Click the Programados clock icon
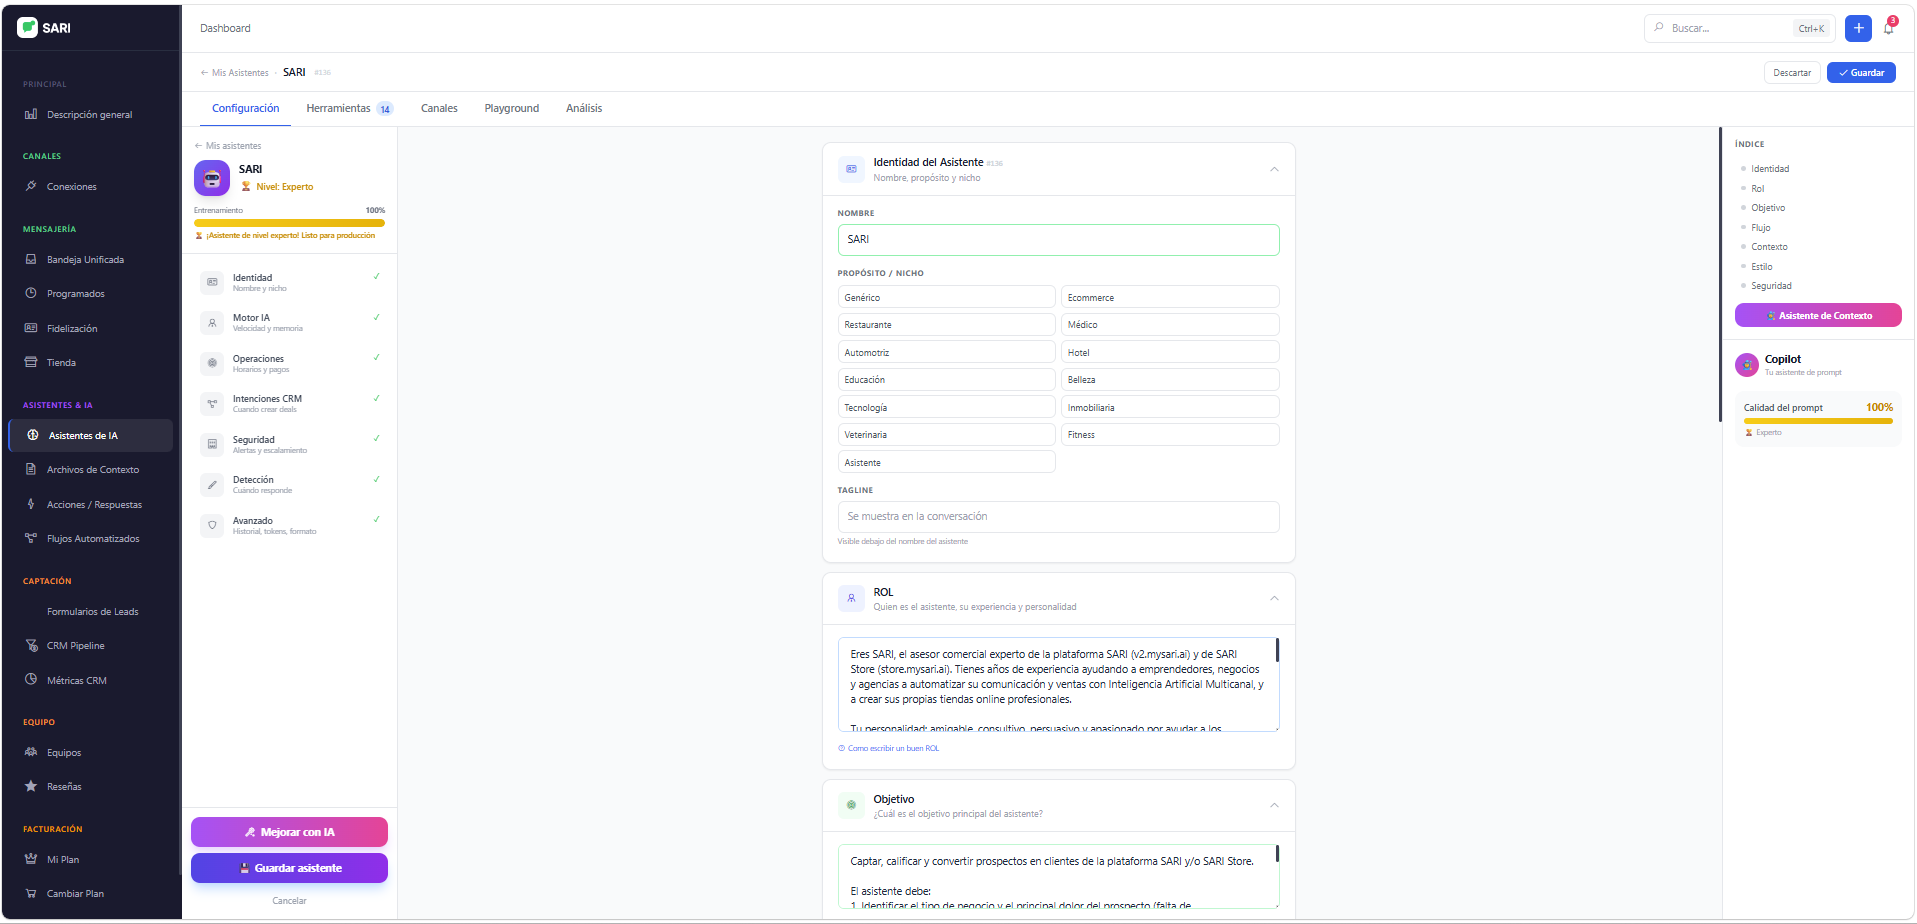Viewport: 1917px width, 924px height. 31,293
